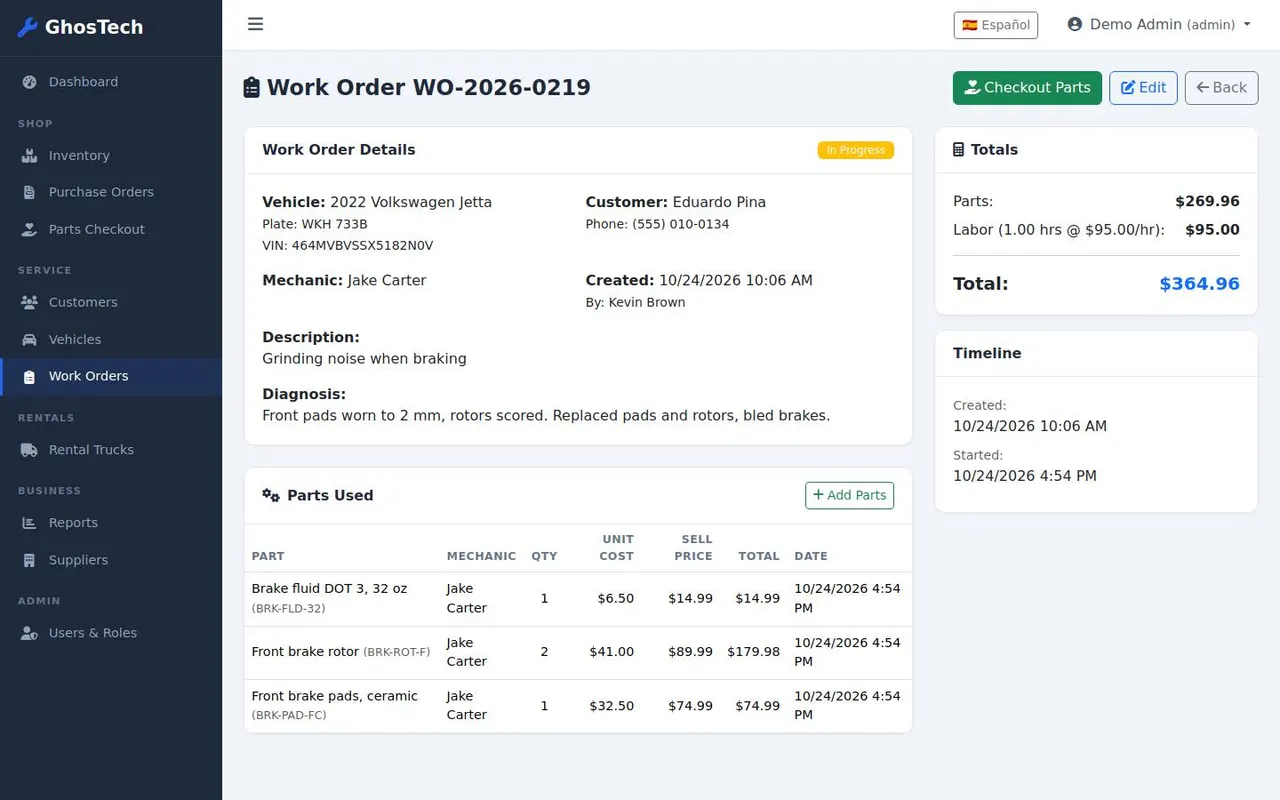Select the total amount $364.96
Screen dimensions: 1280x800
tap(1199, 284)
